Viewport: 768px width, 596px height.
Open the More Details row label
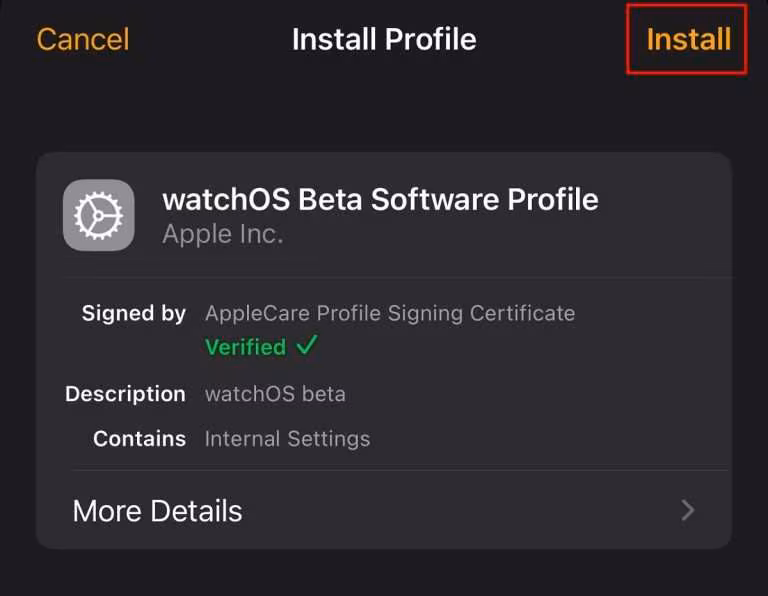click(x=157, y=511)
